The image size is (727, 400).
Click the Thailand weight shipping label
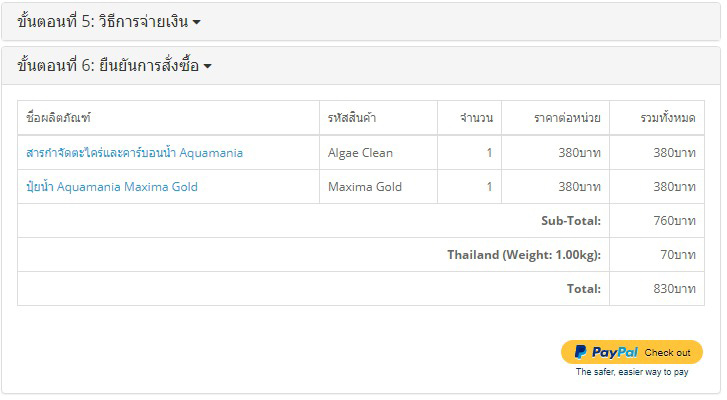(x=524, y=254)
